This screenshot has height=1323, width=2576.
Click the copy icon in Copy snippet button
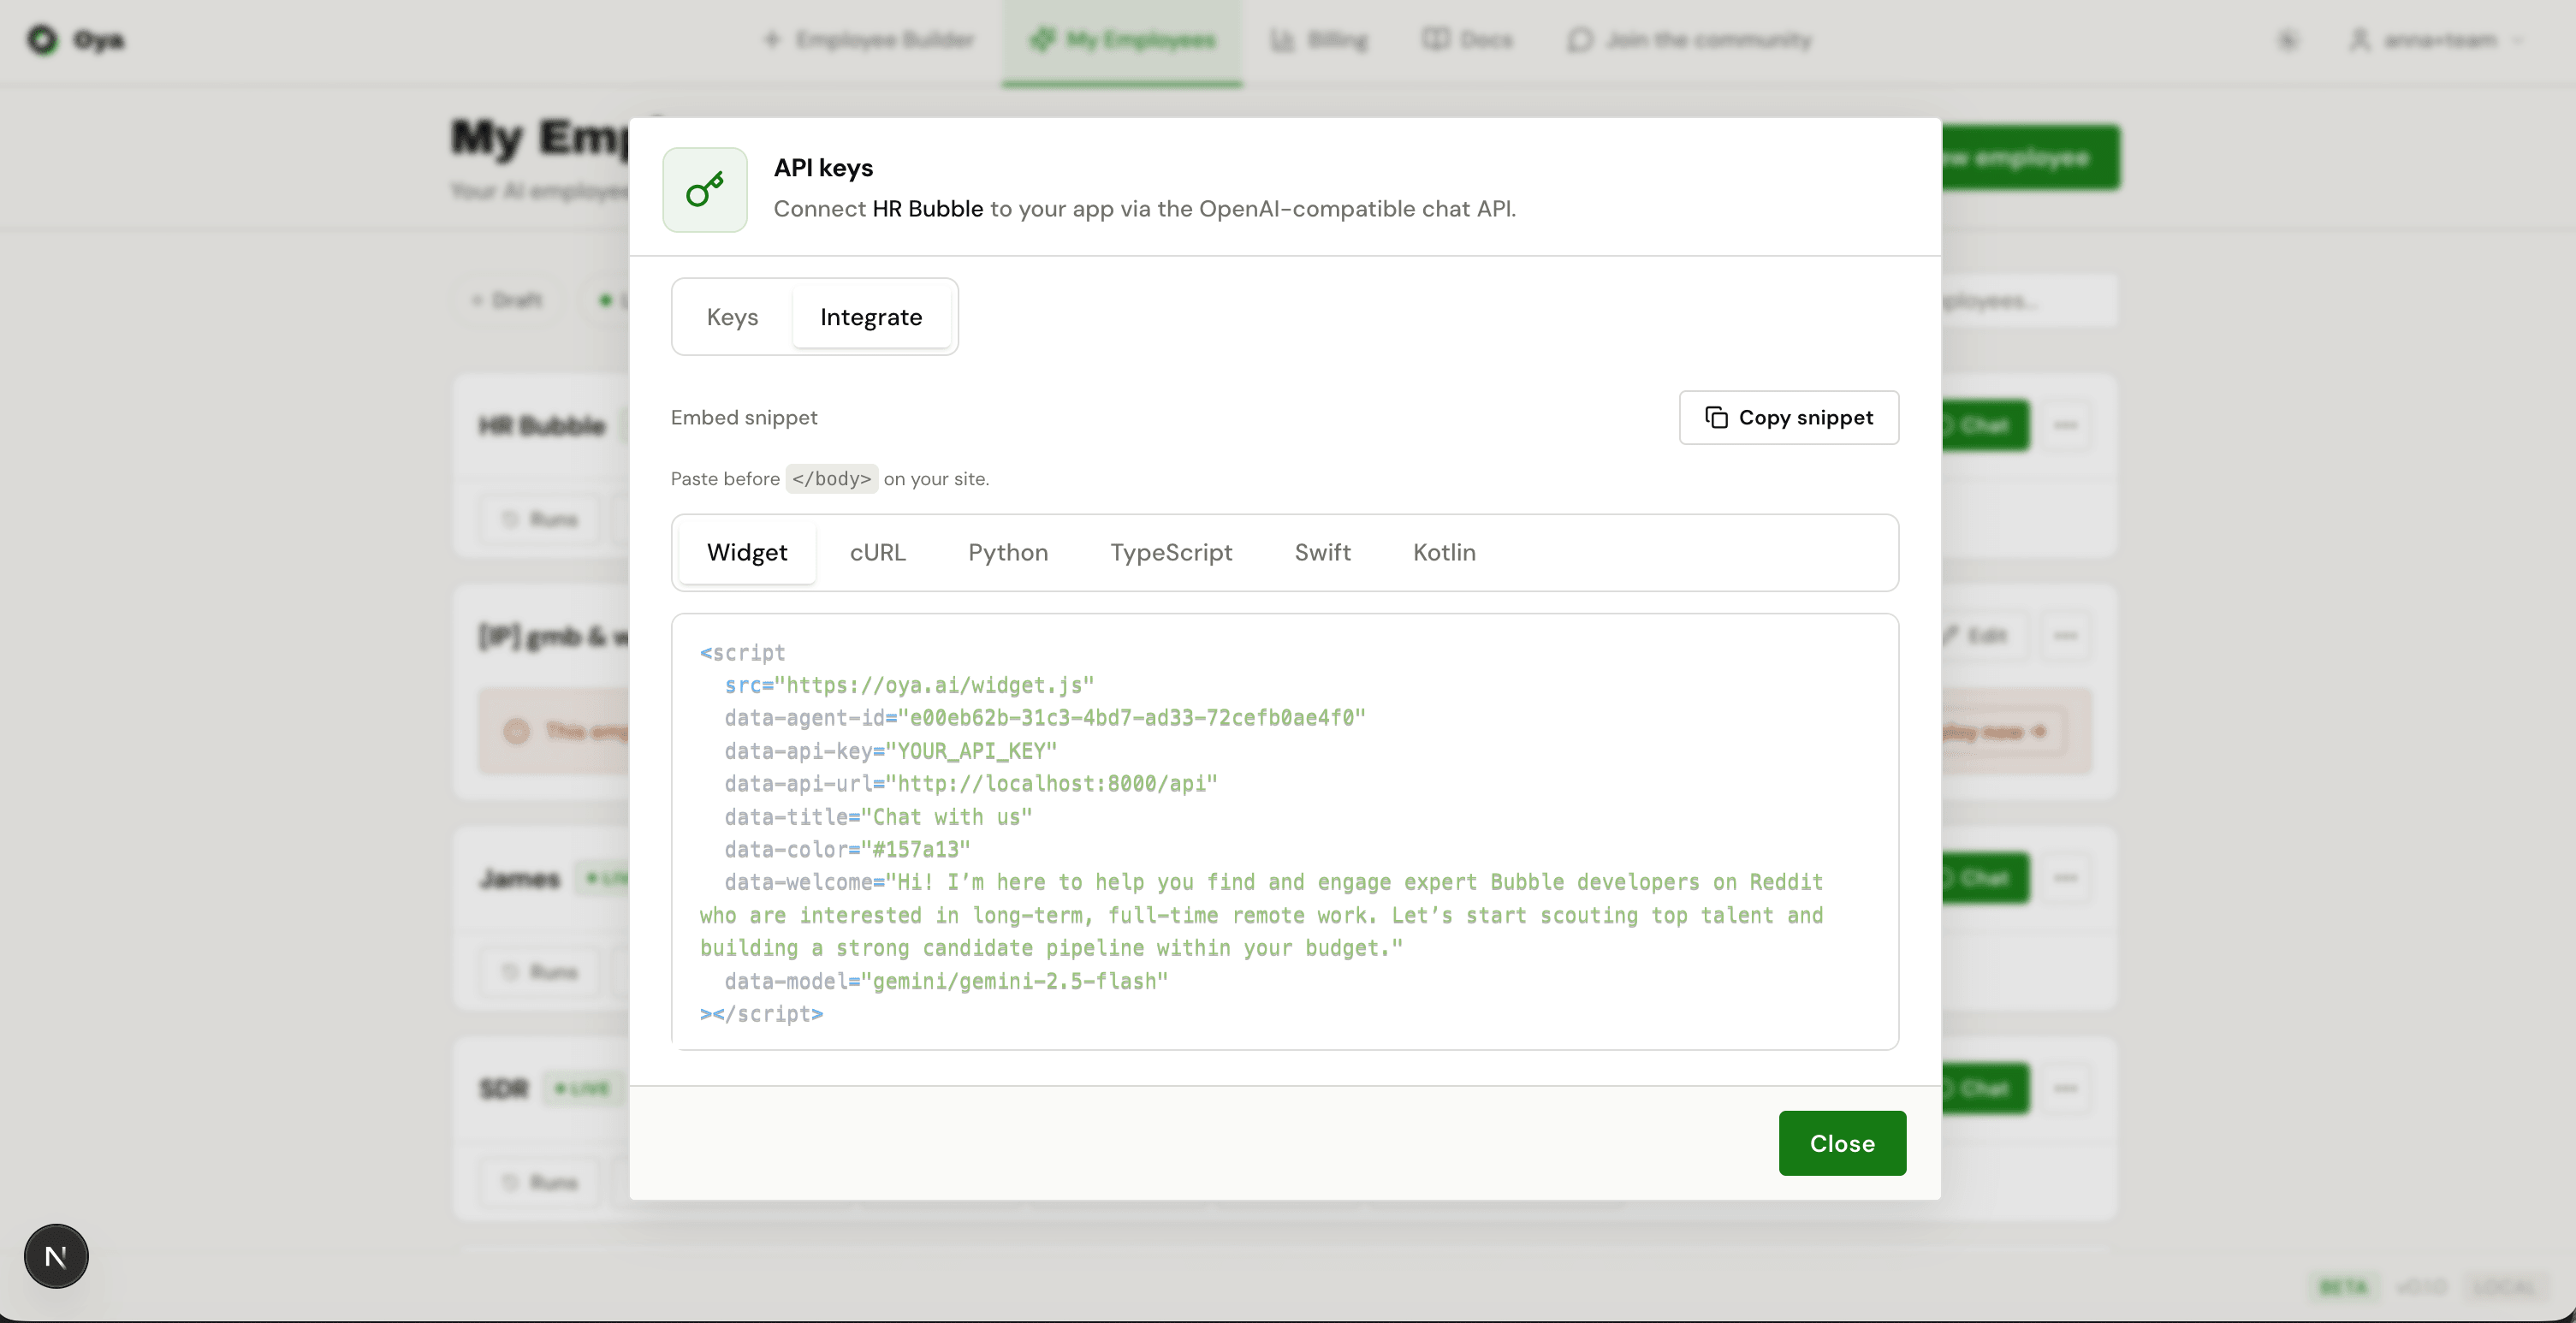[x=1716, y=418]
